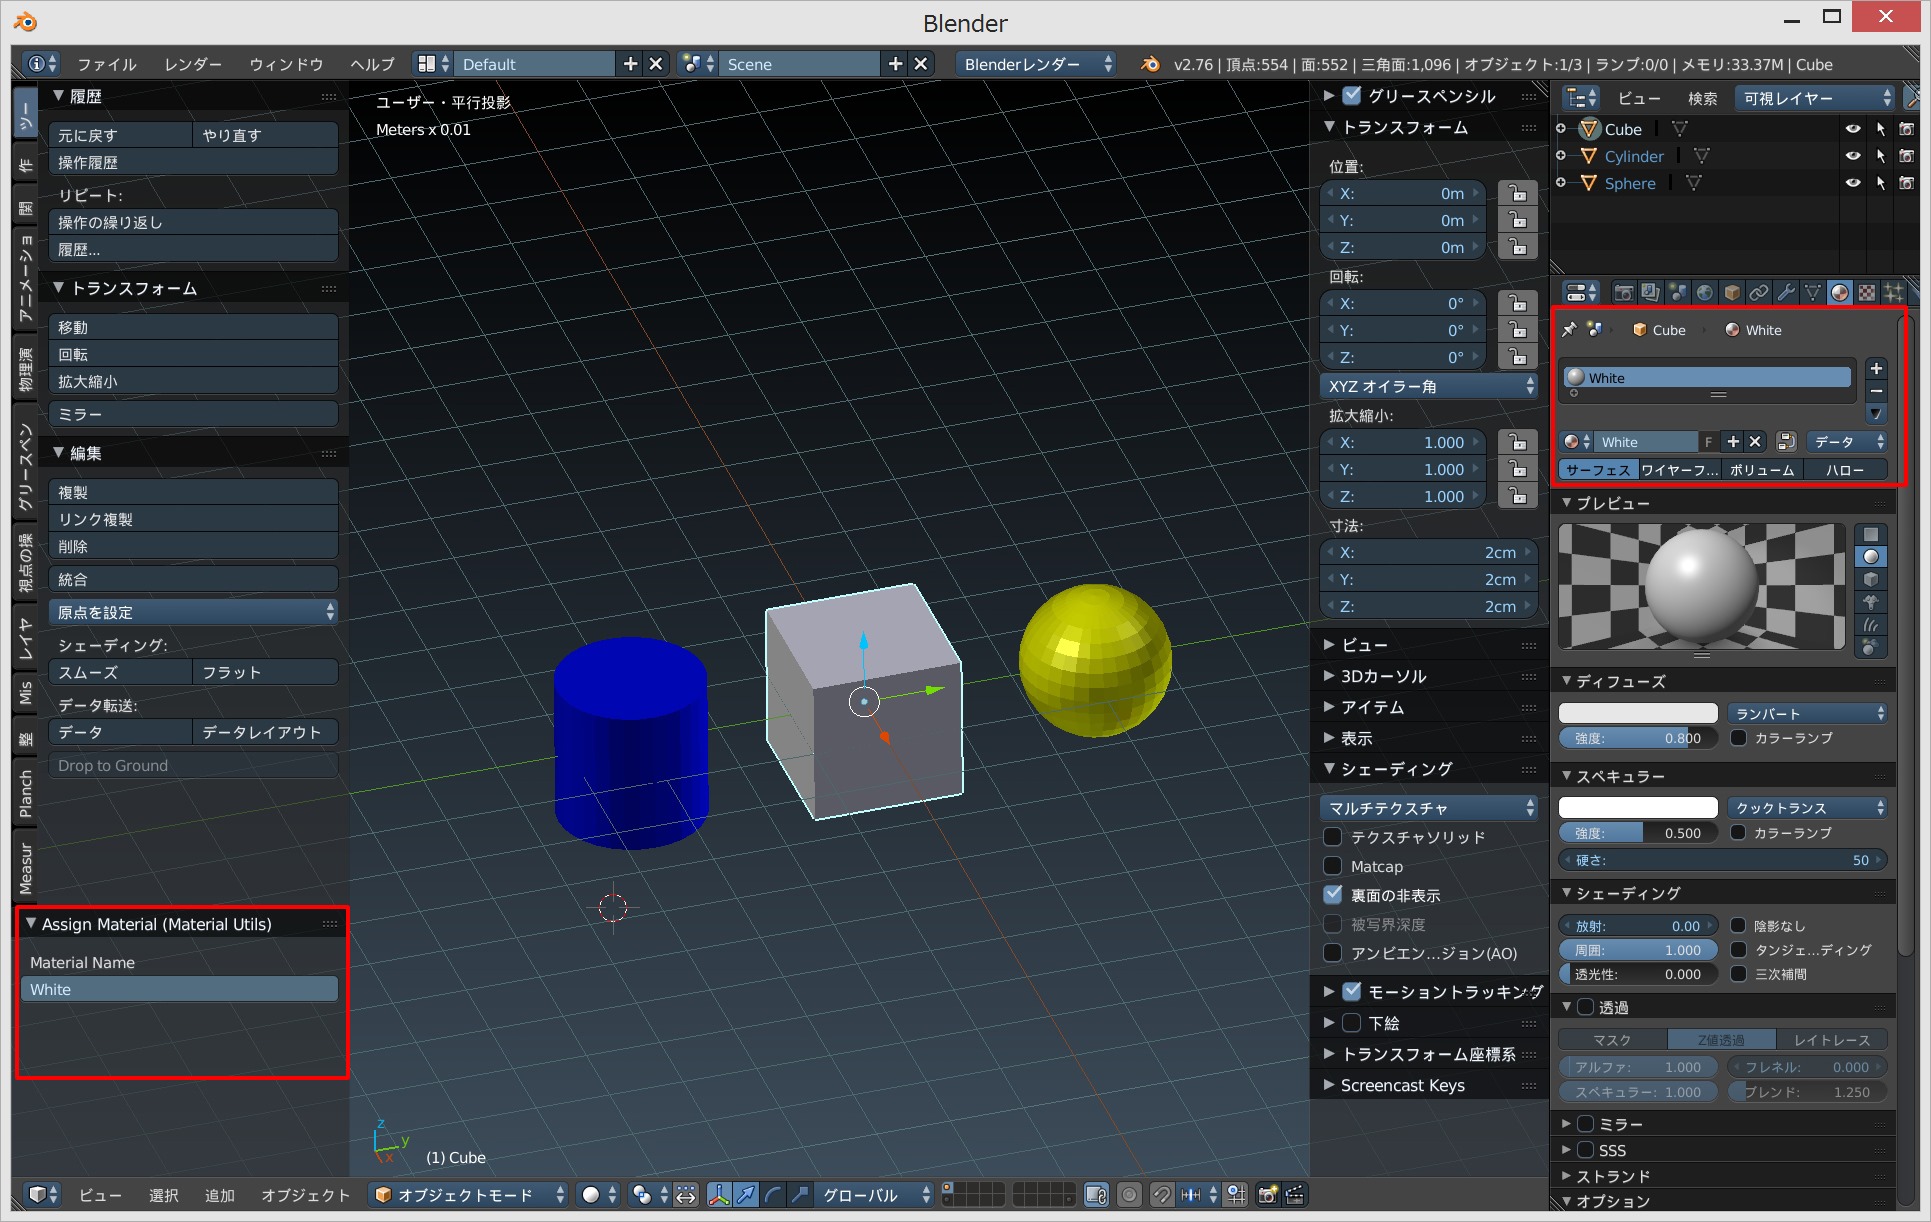The image size is (1931, 1222).
Task: Toggle the material nodes button beside Data dropdown
Action: pyautogui.click(x=1786, y=442)
